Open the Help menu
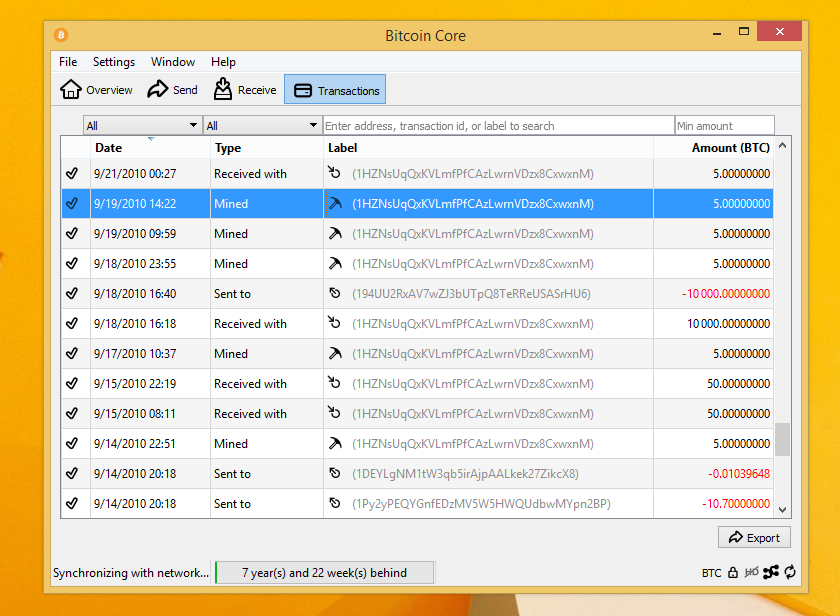840x616 pixels. coord(223,62)
